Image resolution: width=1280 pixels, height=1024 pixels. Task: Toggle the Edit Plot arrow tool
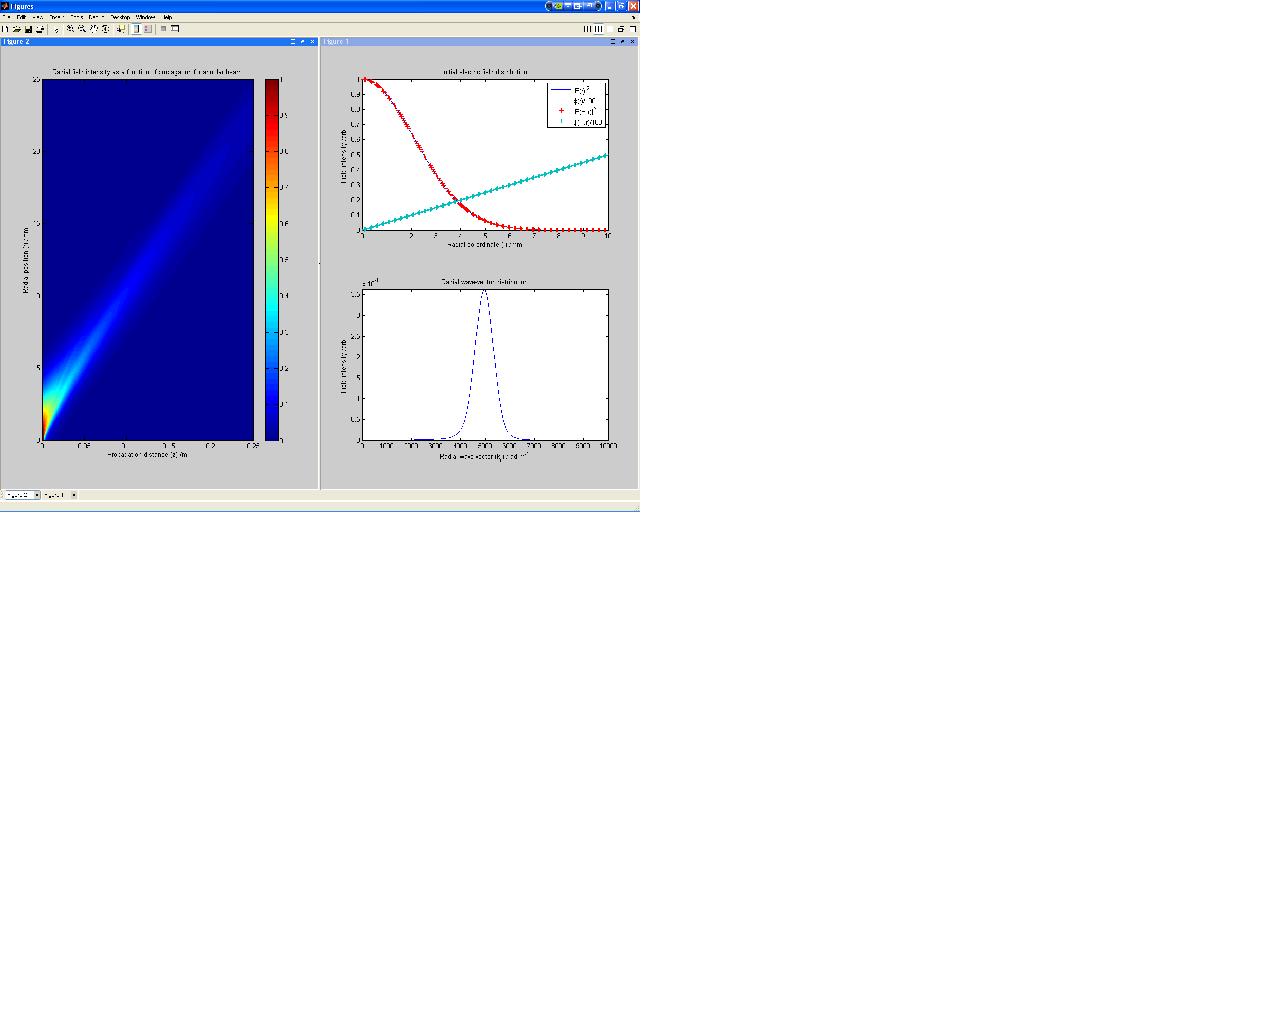[56, 29]
